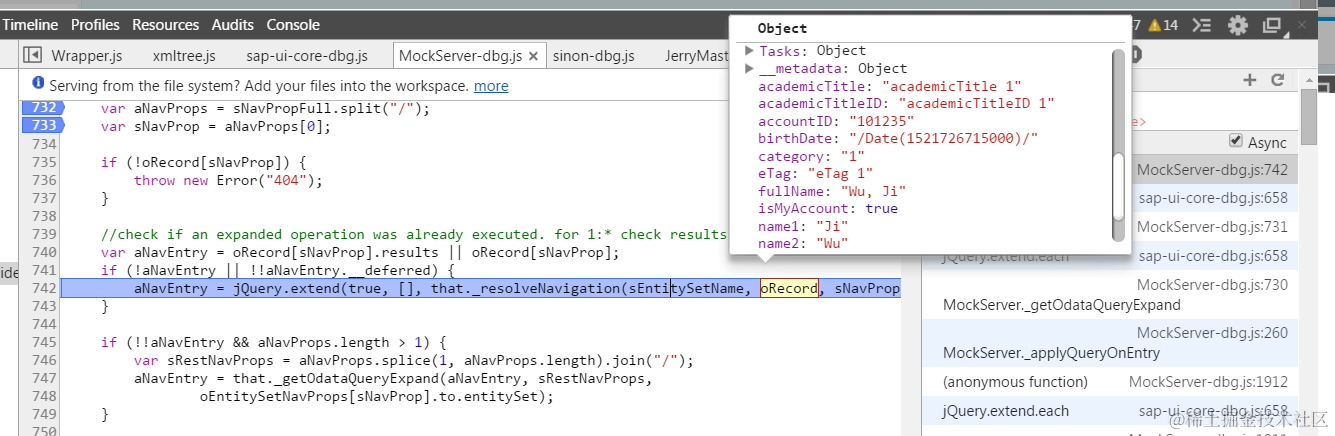This screenshot has height=436, width=1335.
Task: Open call stack link MockServer-dbg.js:731
Action: [x=1212, y=226]
